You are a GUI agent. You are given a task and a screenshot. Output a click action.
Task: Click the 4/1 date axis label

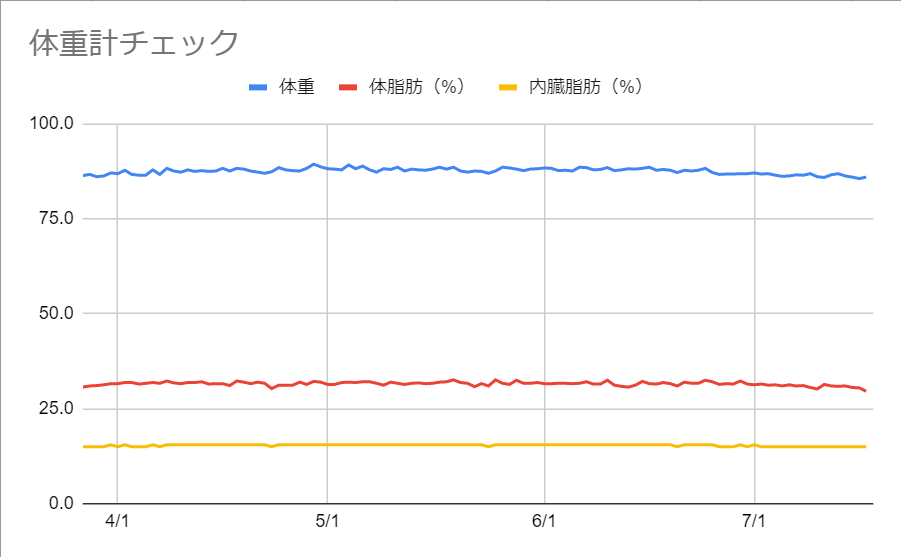pos(117,521)
